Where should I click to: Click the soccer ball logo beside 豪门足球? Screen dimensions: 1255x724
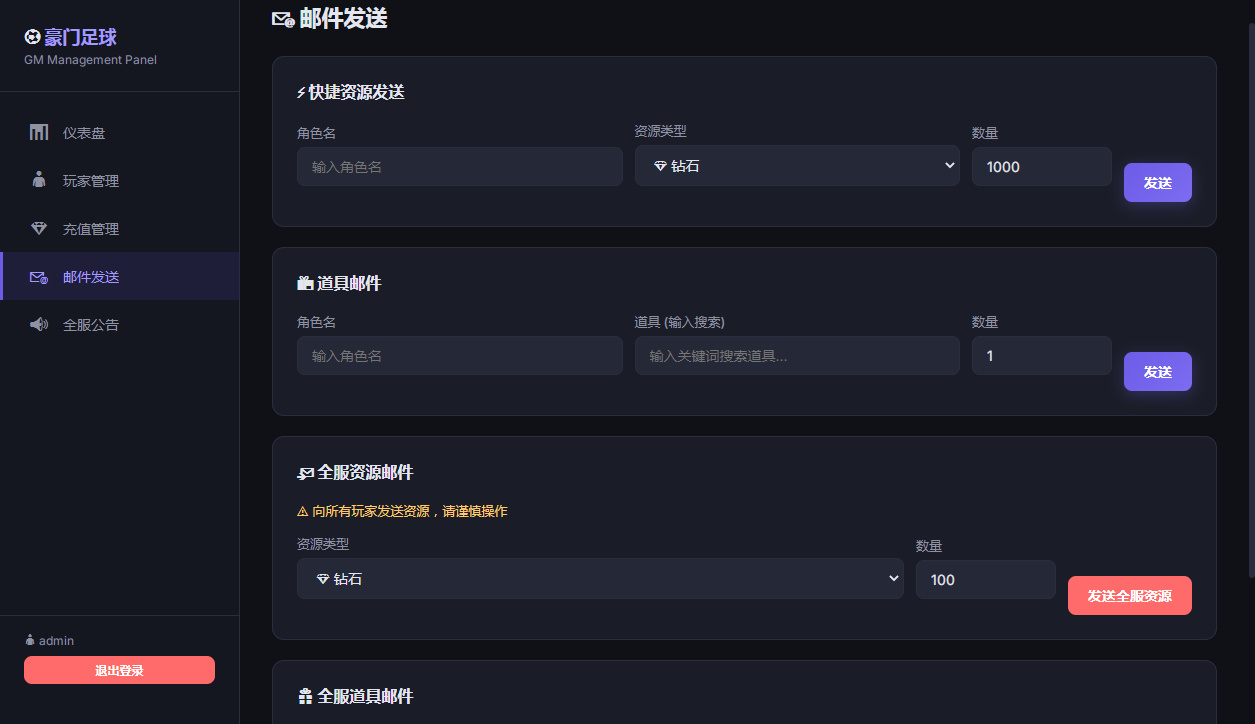pyautogui.click(x=30, y=37)
